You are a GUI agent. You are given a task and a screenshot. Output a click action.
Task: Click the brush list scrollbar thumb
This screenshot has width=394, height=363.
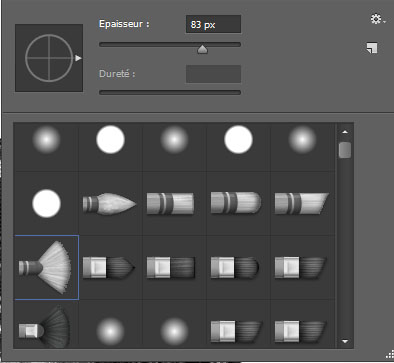coord(345,150)
